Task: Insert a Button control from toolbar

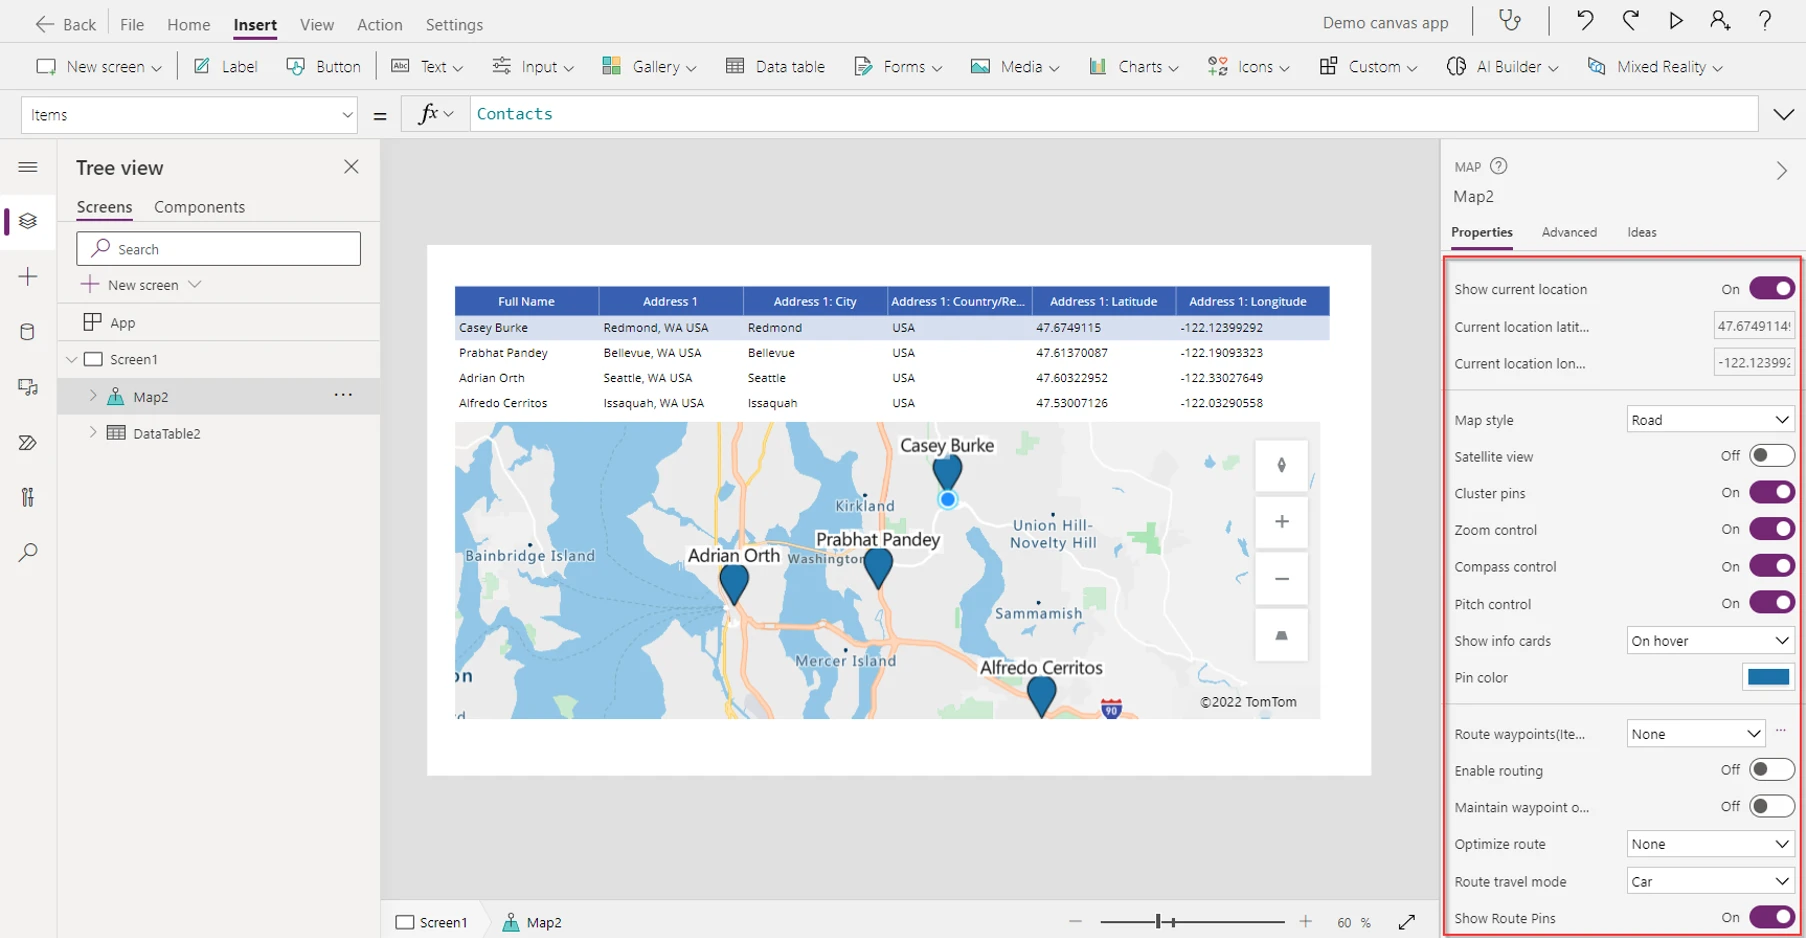Action: (x=323, y=67)
